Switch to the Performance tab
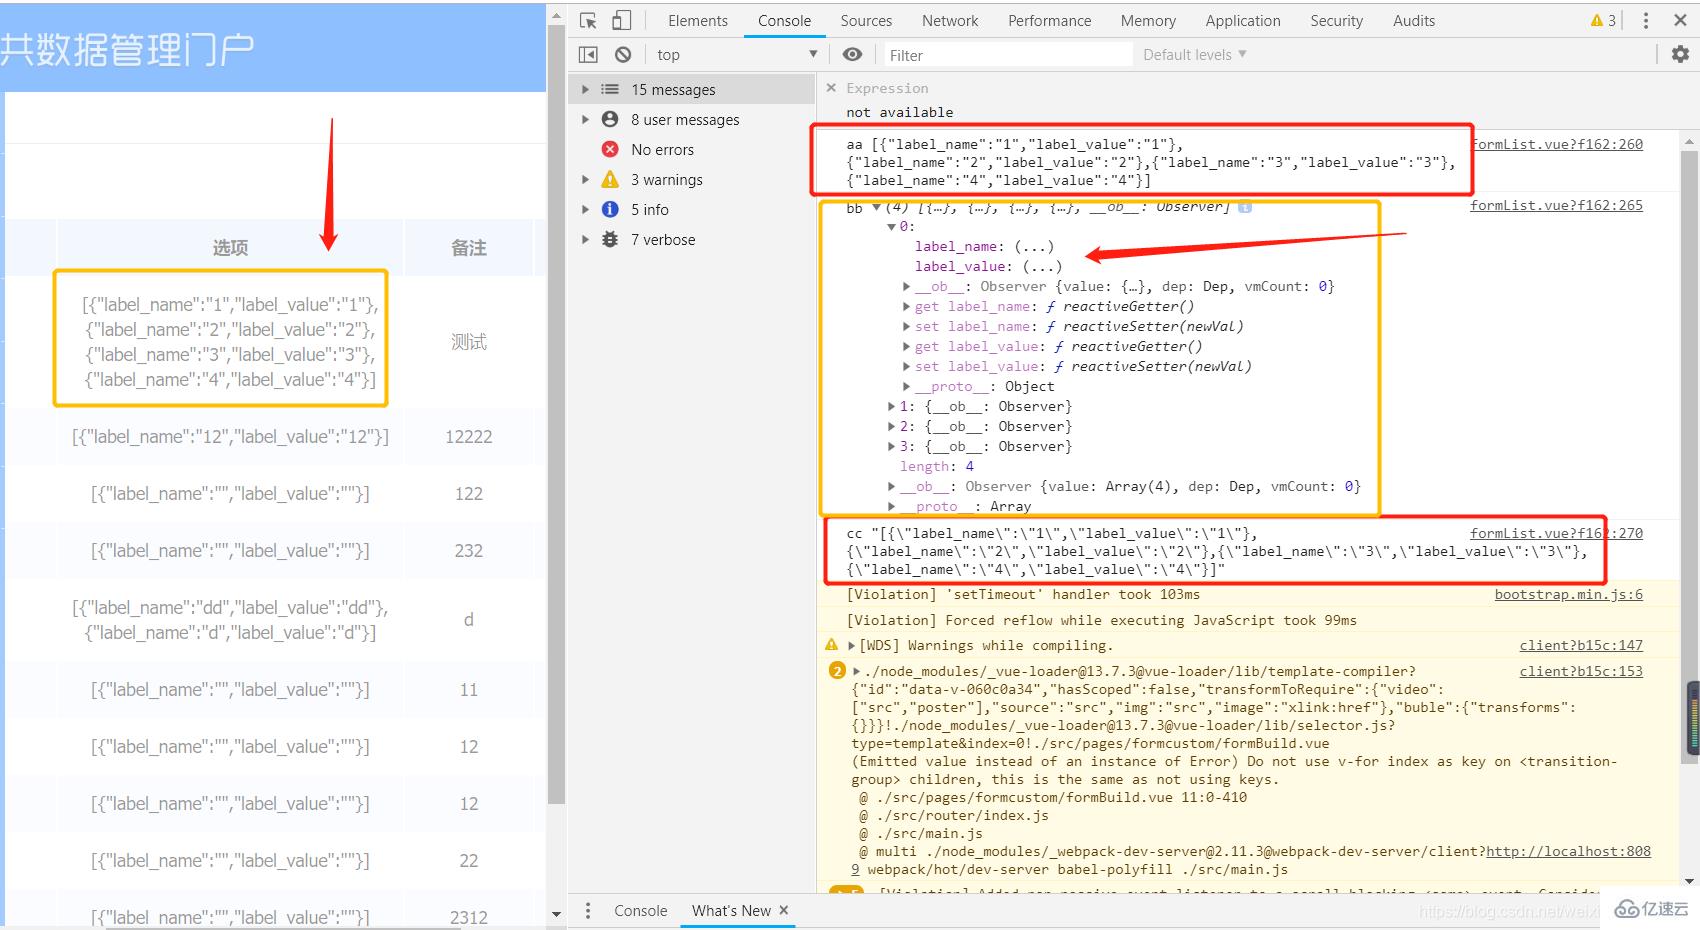Image resolution: width=1700 pixels, height=930 pixels. (1050, 20)
